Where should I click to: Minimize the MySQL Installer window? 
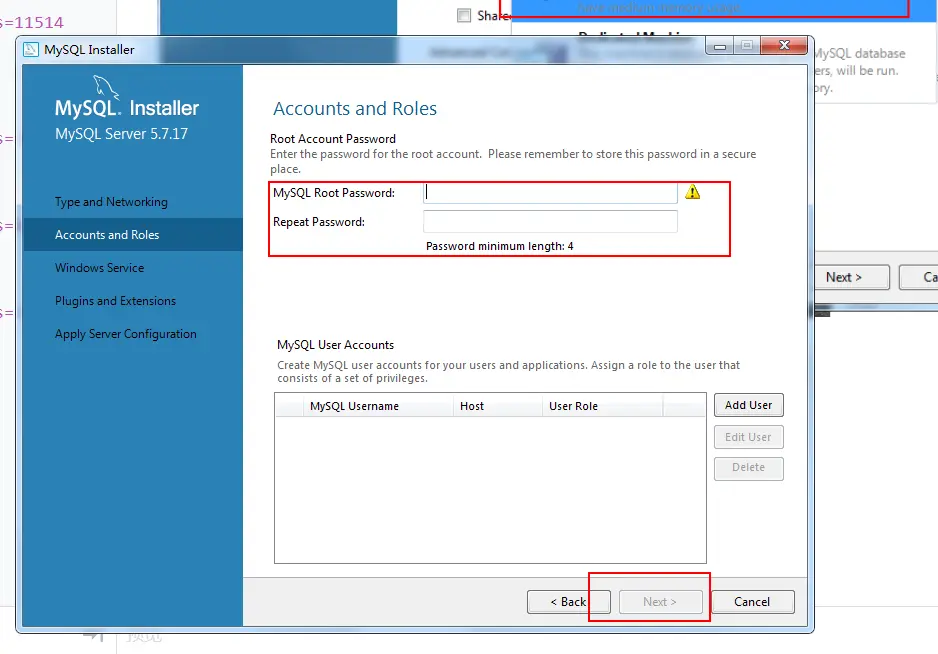coord(720,45)
